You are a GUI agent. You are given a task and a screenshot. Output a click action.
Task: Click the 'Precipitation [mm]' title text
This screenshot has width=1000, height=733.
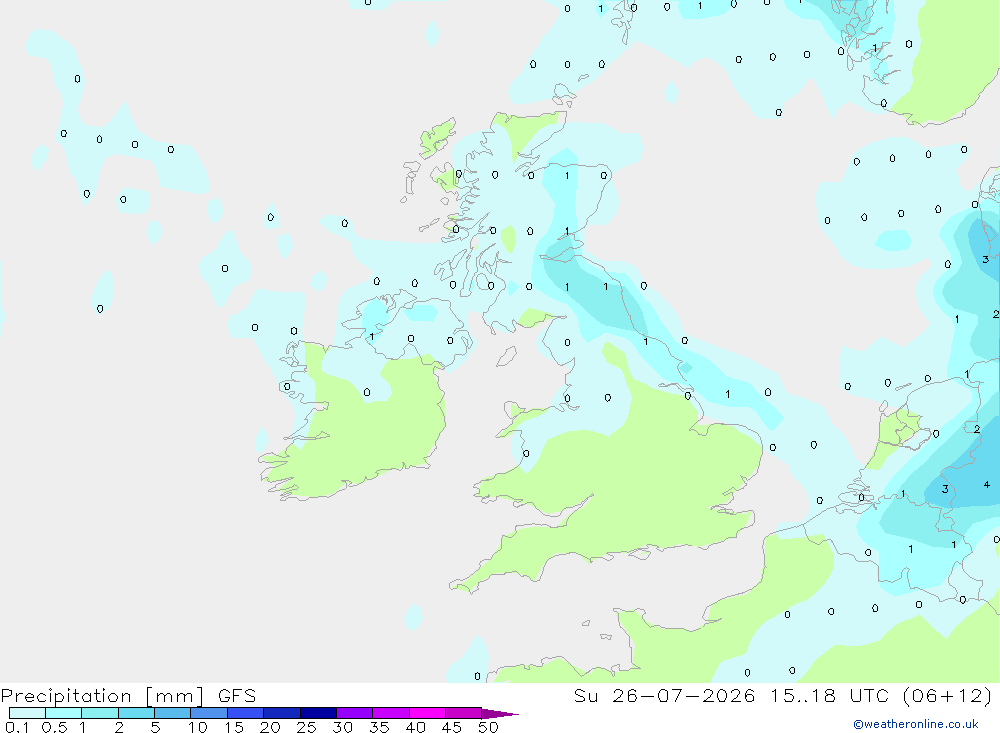[103, 696]
